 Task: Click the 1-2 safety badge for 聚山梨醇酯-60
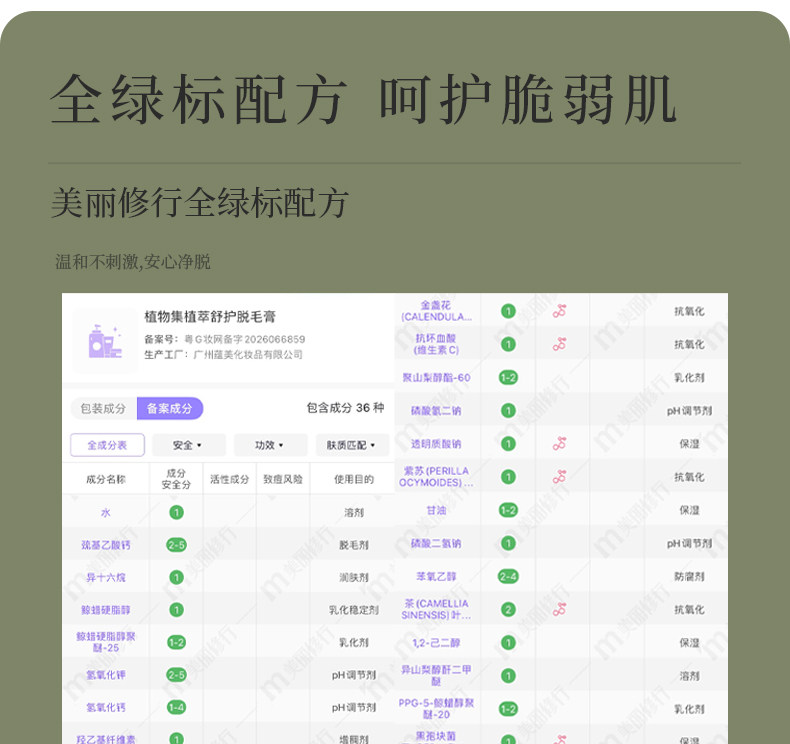tap(508, 377)
